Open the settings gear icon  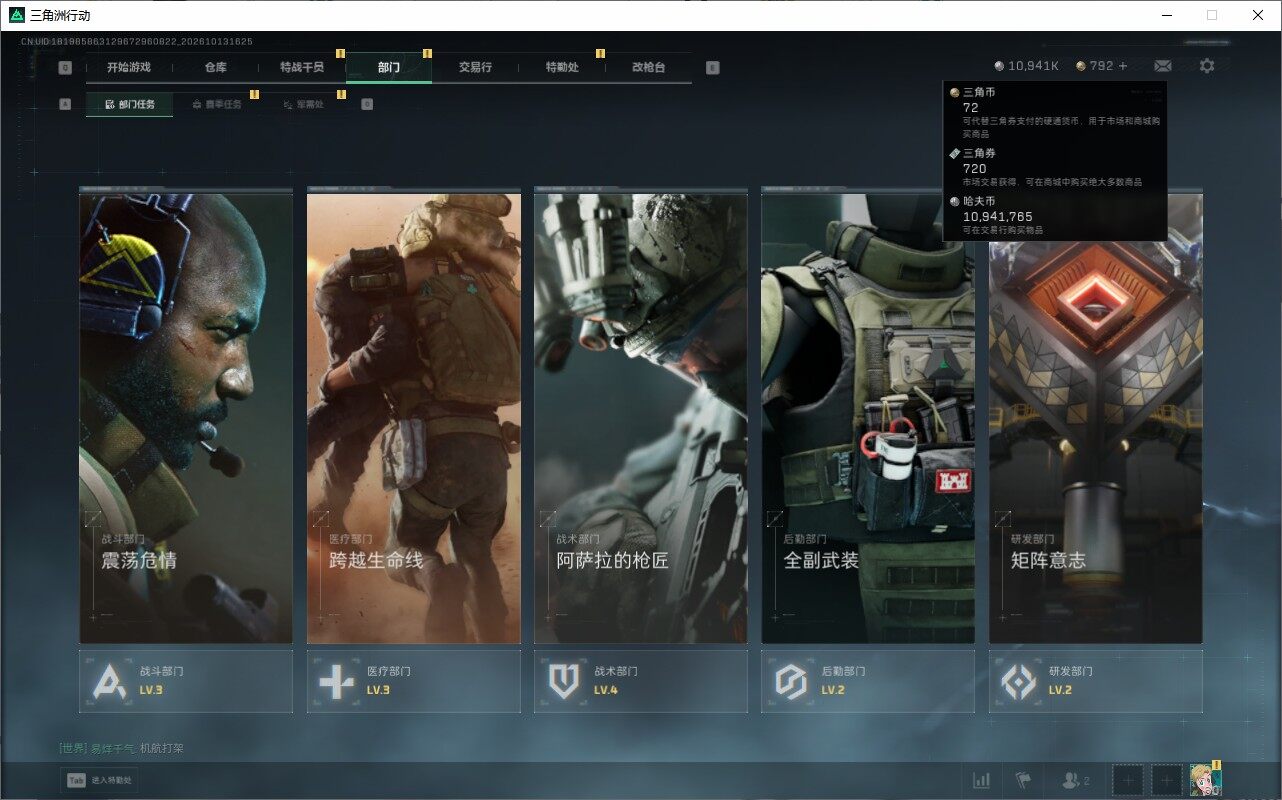point(1207,66)
